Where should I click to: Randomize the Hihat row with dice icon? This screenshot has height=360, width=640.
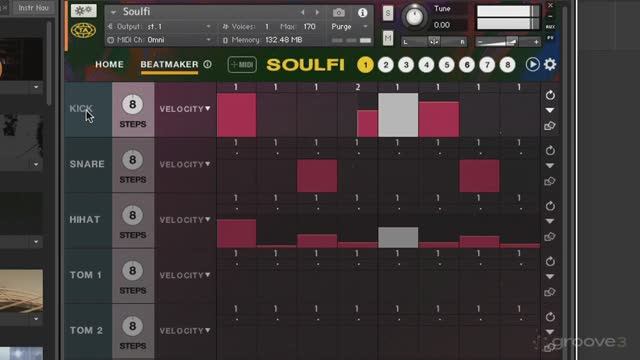pyautogui.click(x=550, y=237)
